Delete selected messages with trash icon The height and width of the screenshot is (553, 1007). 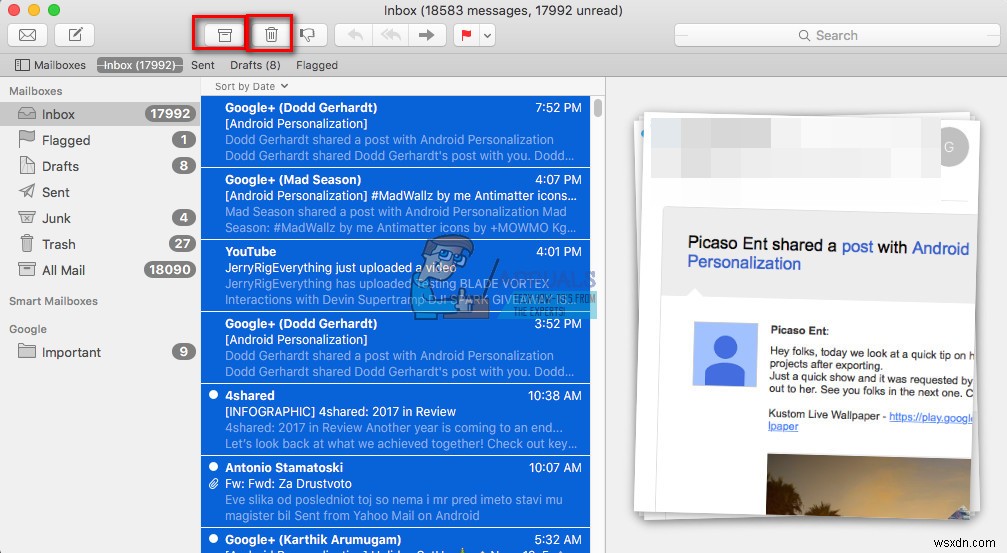(x=271, y=35)
